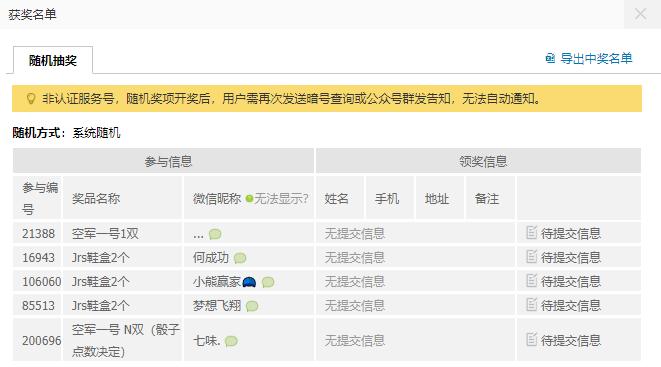
Task: Click 待提交信息 for entry 85513
Action: point(571,305)
